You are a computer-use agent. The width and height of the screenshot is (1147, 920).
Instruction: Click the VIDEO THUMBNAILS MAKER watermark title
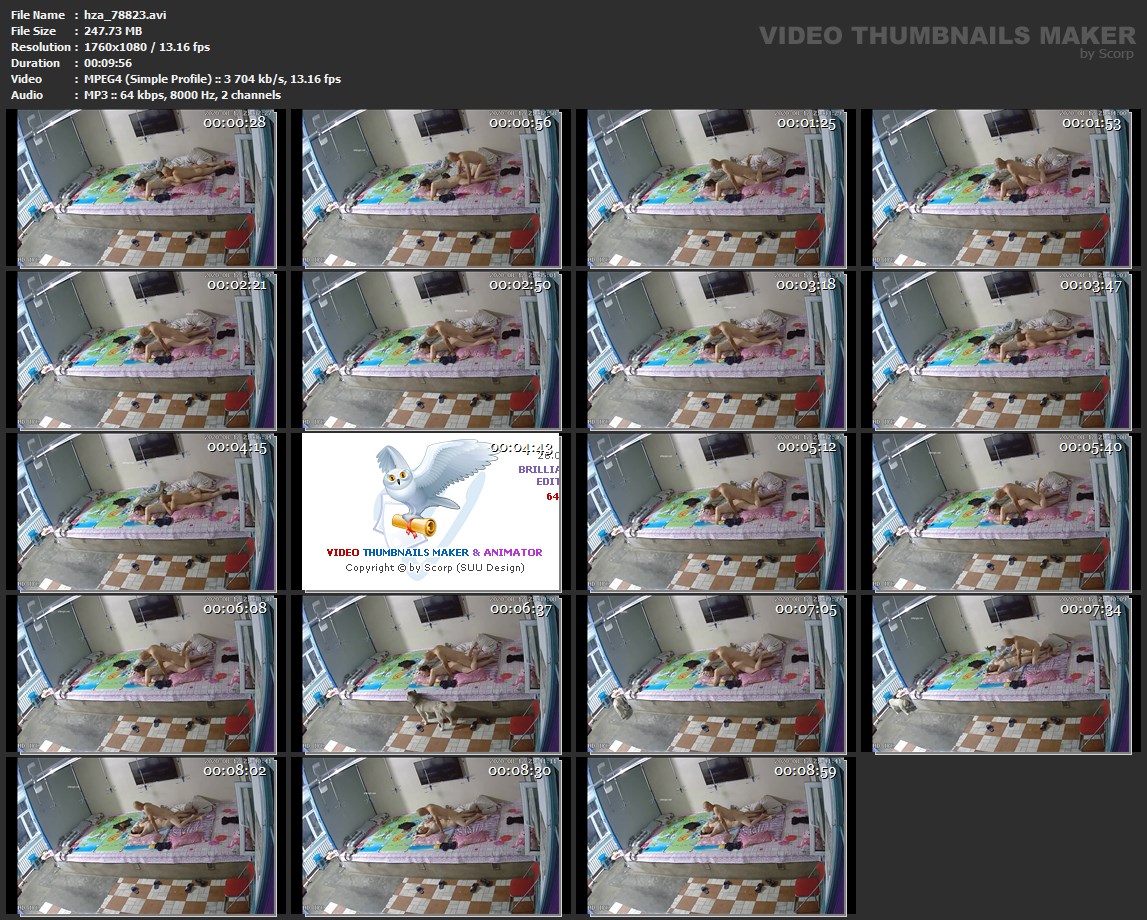pos(946,36)
